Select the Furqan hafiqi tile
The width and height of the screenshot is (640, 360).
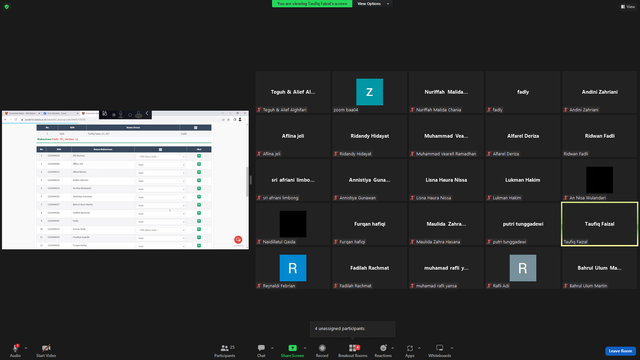click(369, 224)
